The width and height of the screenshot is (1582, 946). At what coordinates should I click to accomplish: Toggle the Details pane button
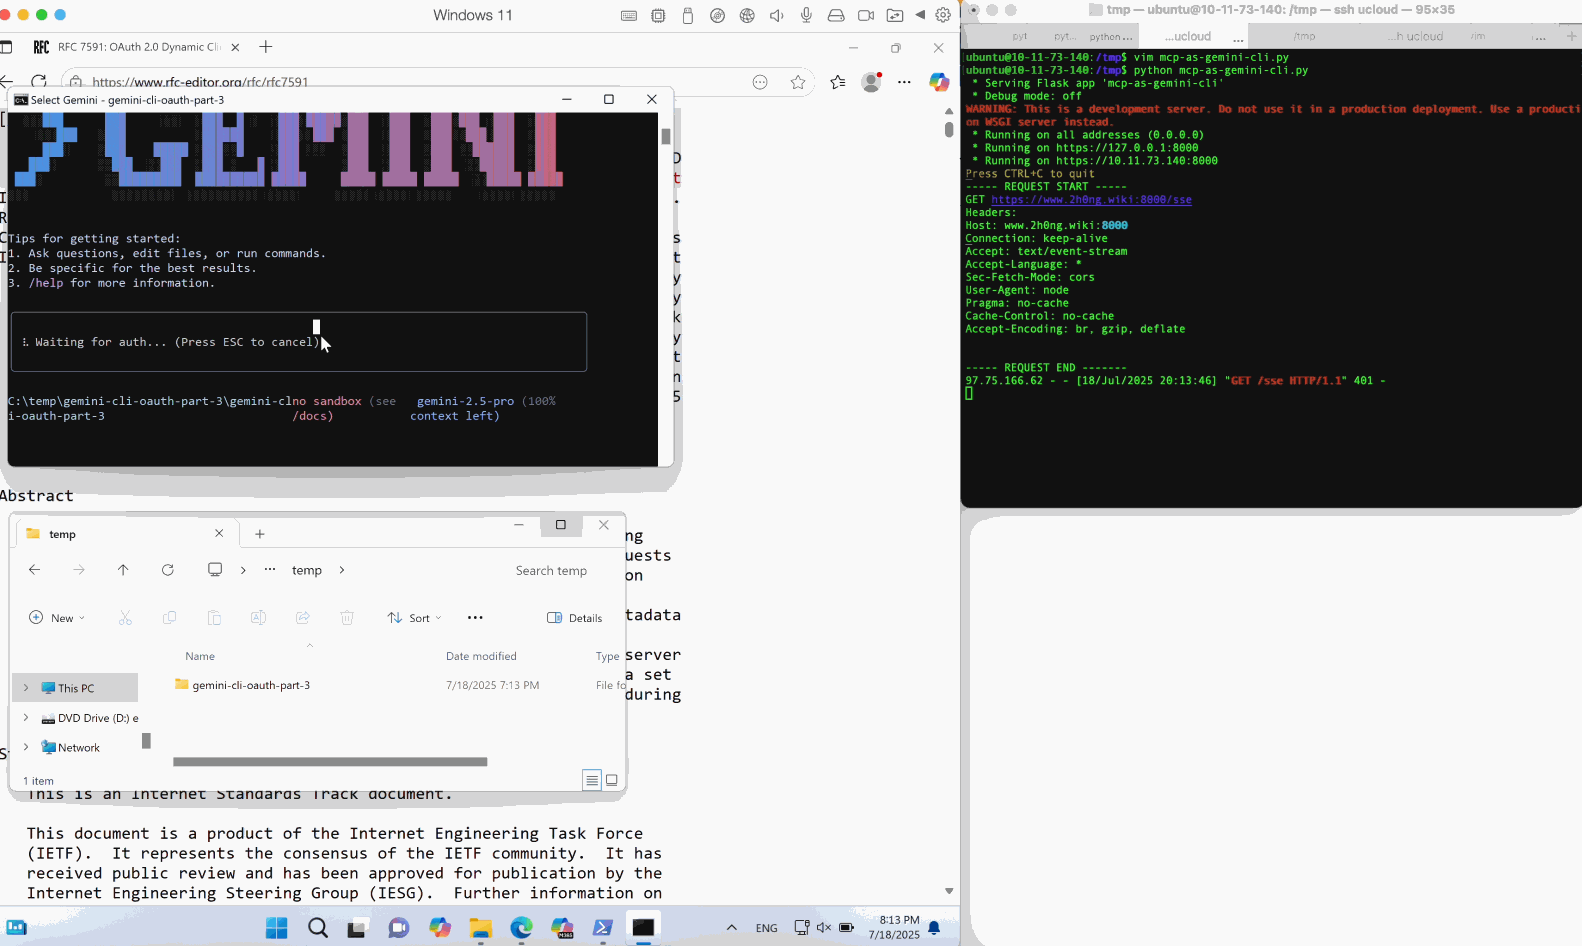(575, 618)
